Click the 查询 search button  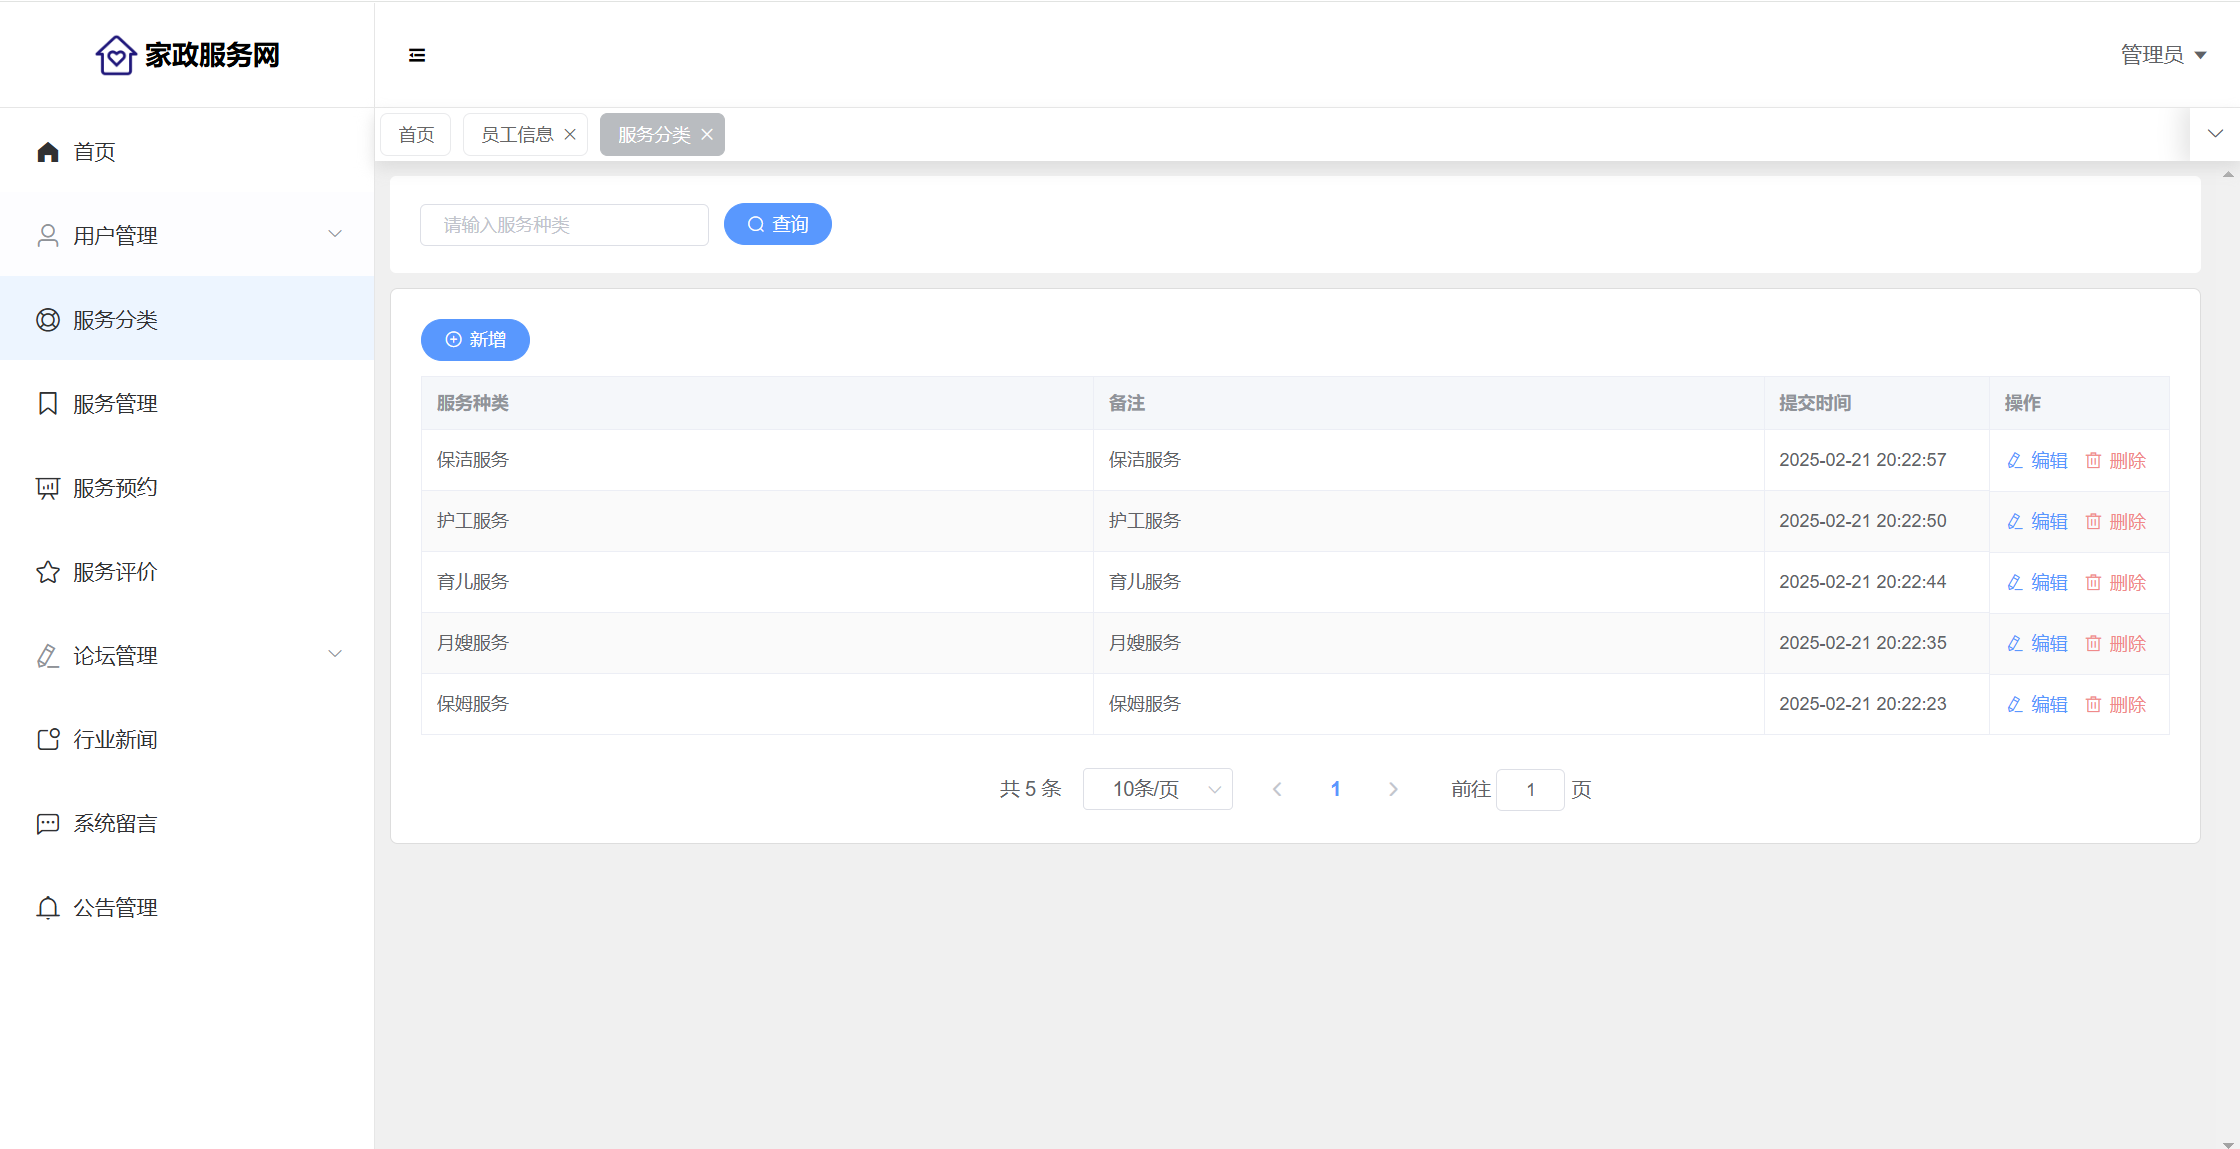click(x=778, y=224)
